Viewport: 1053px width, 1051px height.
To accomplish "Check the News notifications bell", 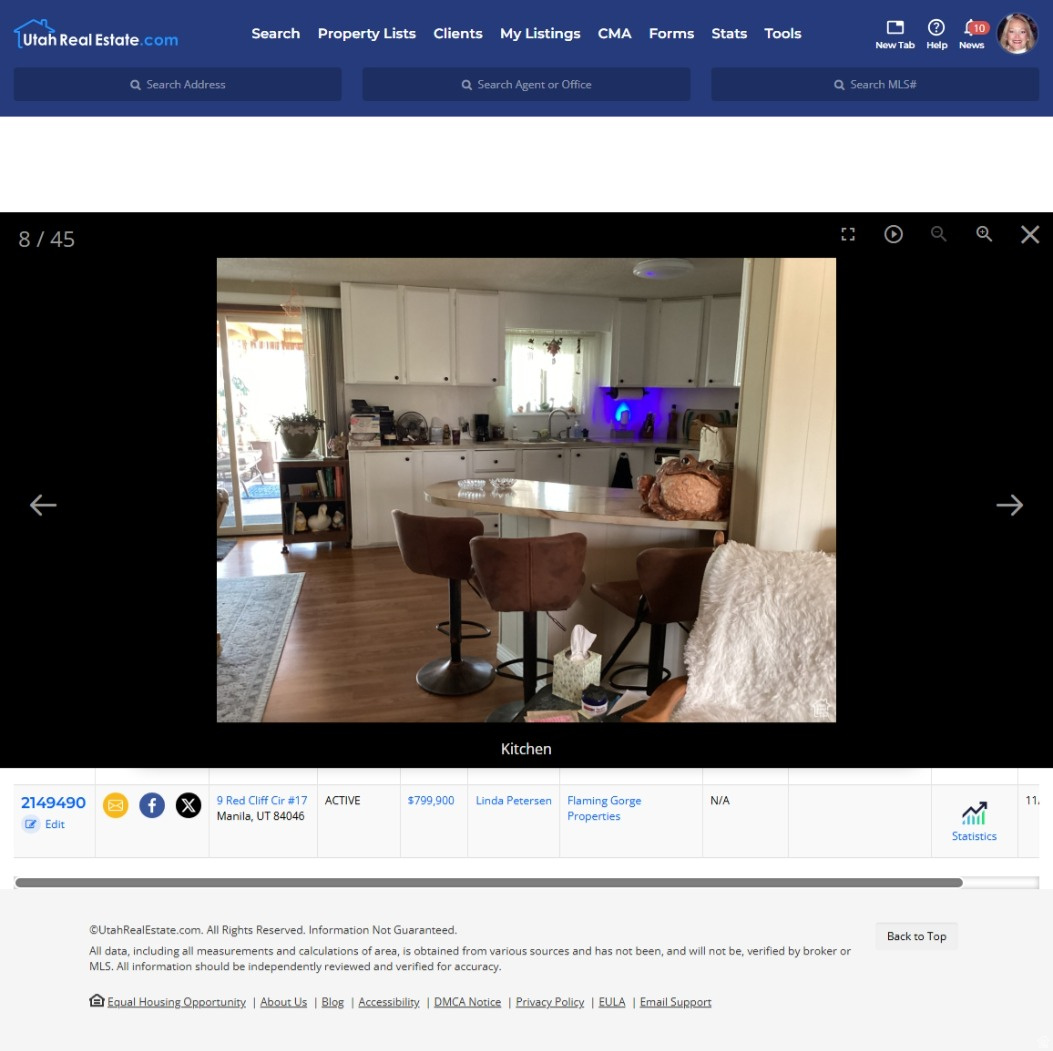I will coord(971,29).
